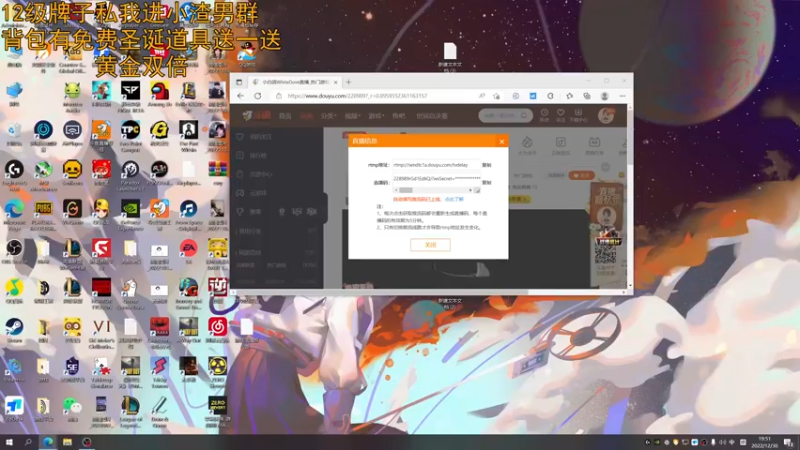Open the tab actions menu icon
The height and width of the screenshot is (450, 800).
pos(239,82)
